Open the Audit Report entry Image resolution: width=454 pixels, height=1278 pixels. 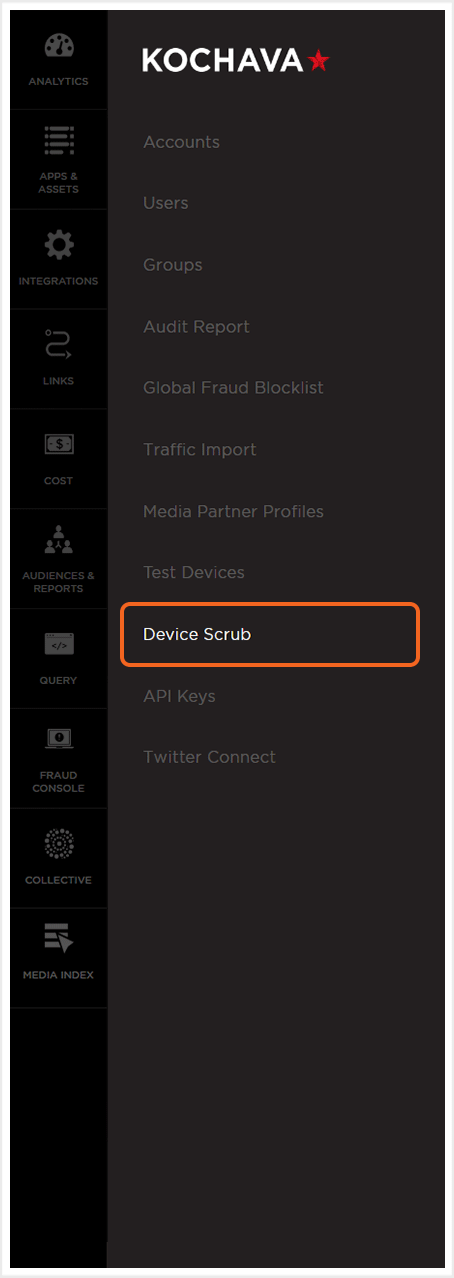click(x=196, y=327)
